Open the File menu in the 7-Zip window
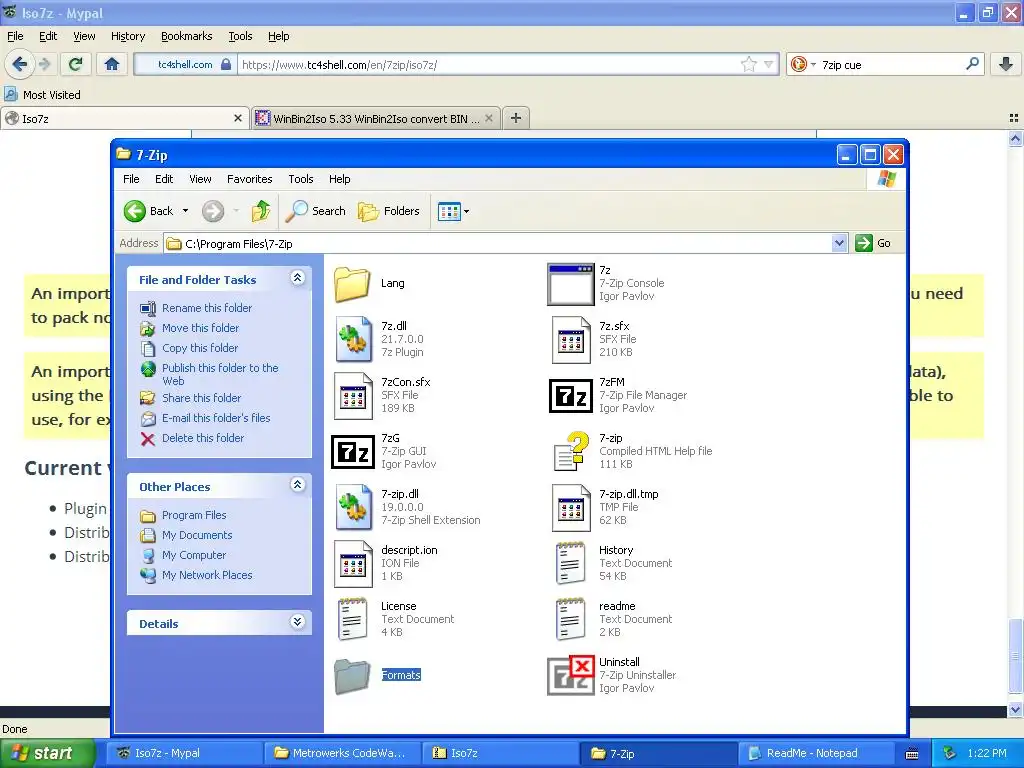Image resolution: width=1024 pixels, height=768 pixels. pos(131,179)
